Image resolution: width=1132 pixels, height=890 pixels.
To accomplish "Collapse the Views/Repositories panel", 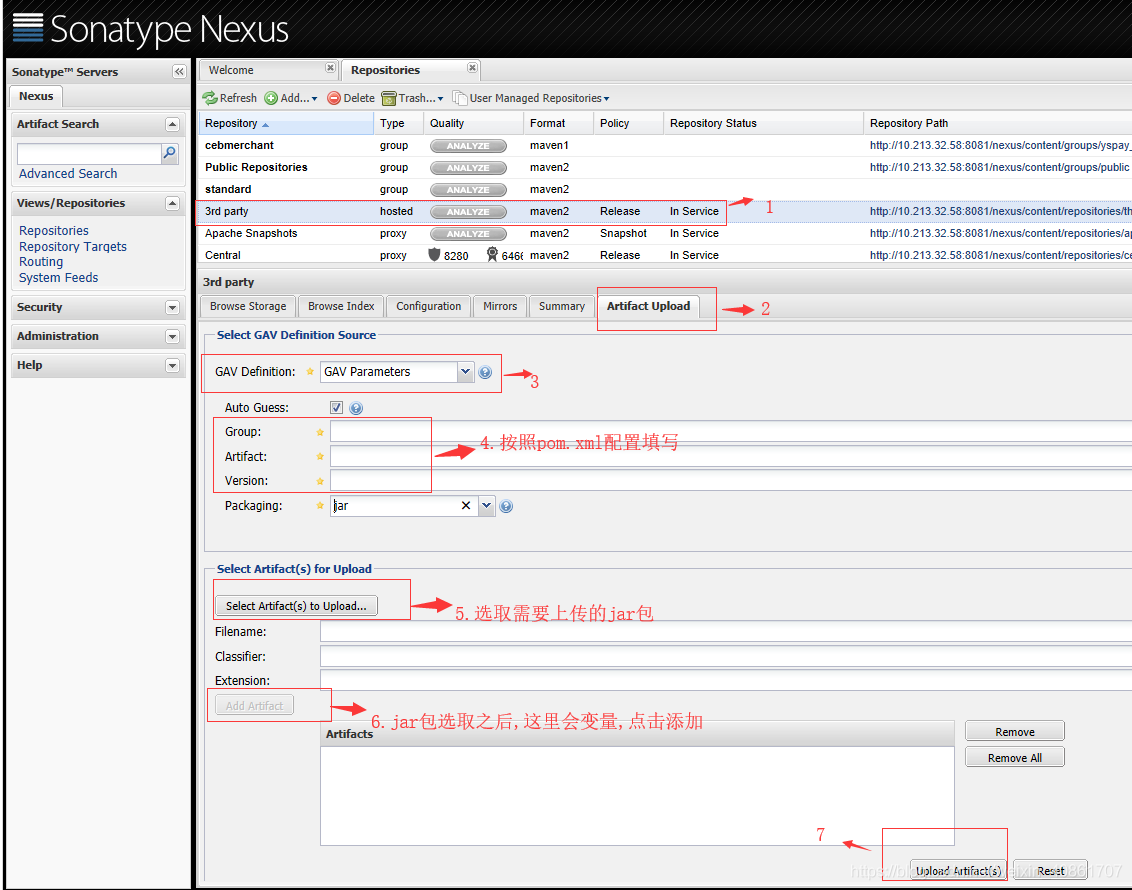I will tap(172, 204).
